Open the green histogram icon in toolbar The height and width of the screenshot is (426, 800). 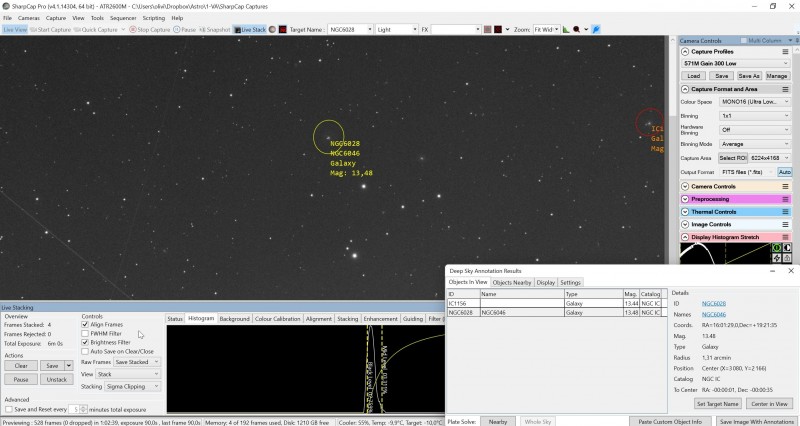pos(566,30)
